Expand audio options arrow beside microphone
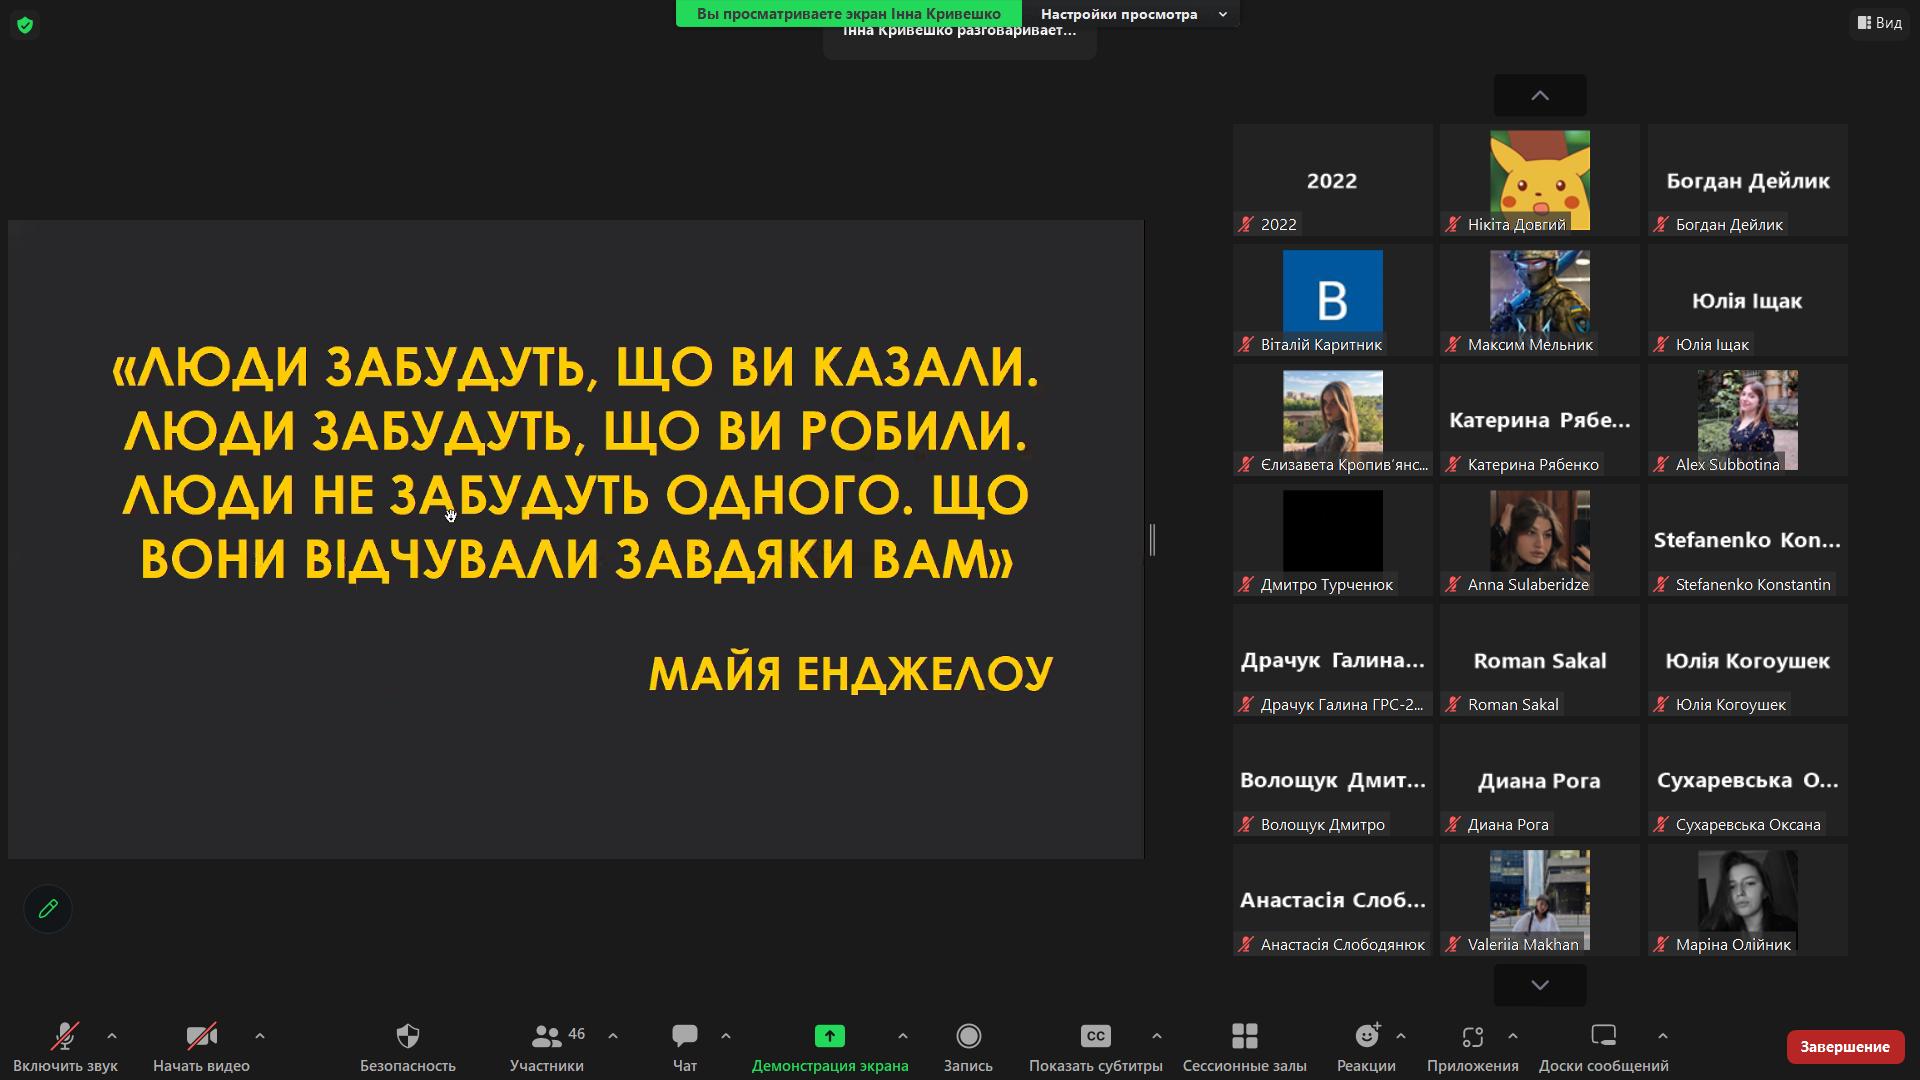The width and height of the screenshot is (1920, 1080). point(112,1036)
